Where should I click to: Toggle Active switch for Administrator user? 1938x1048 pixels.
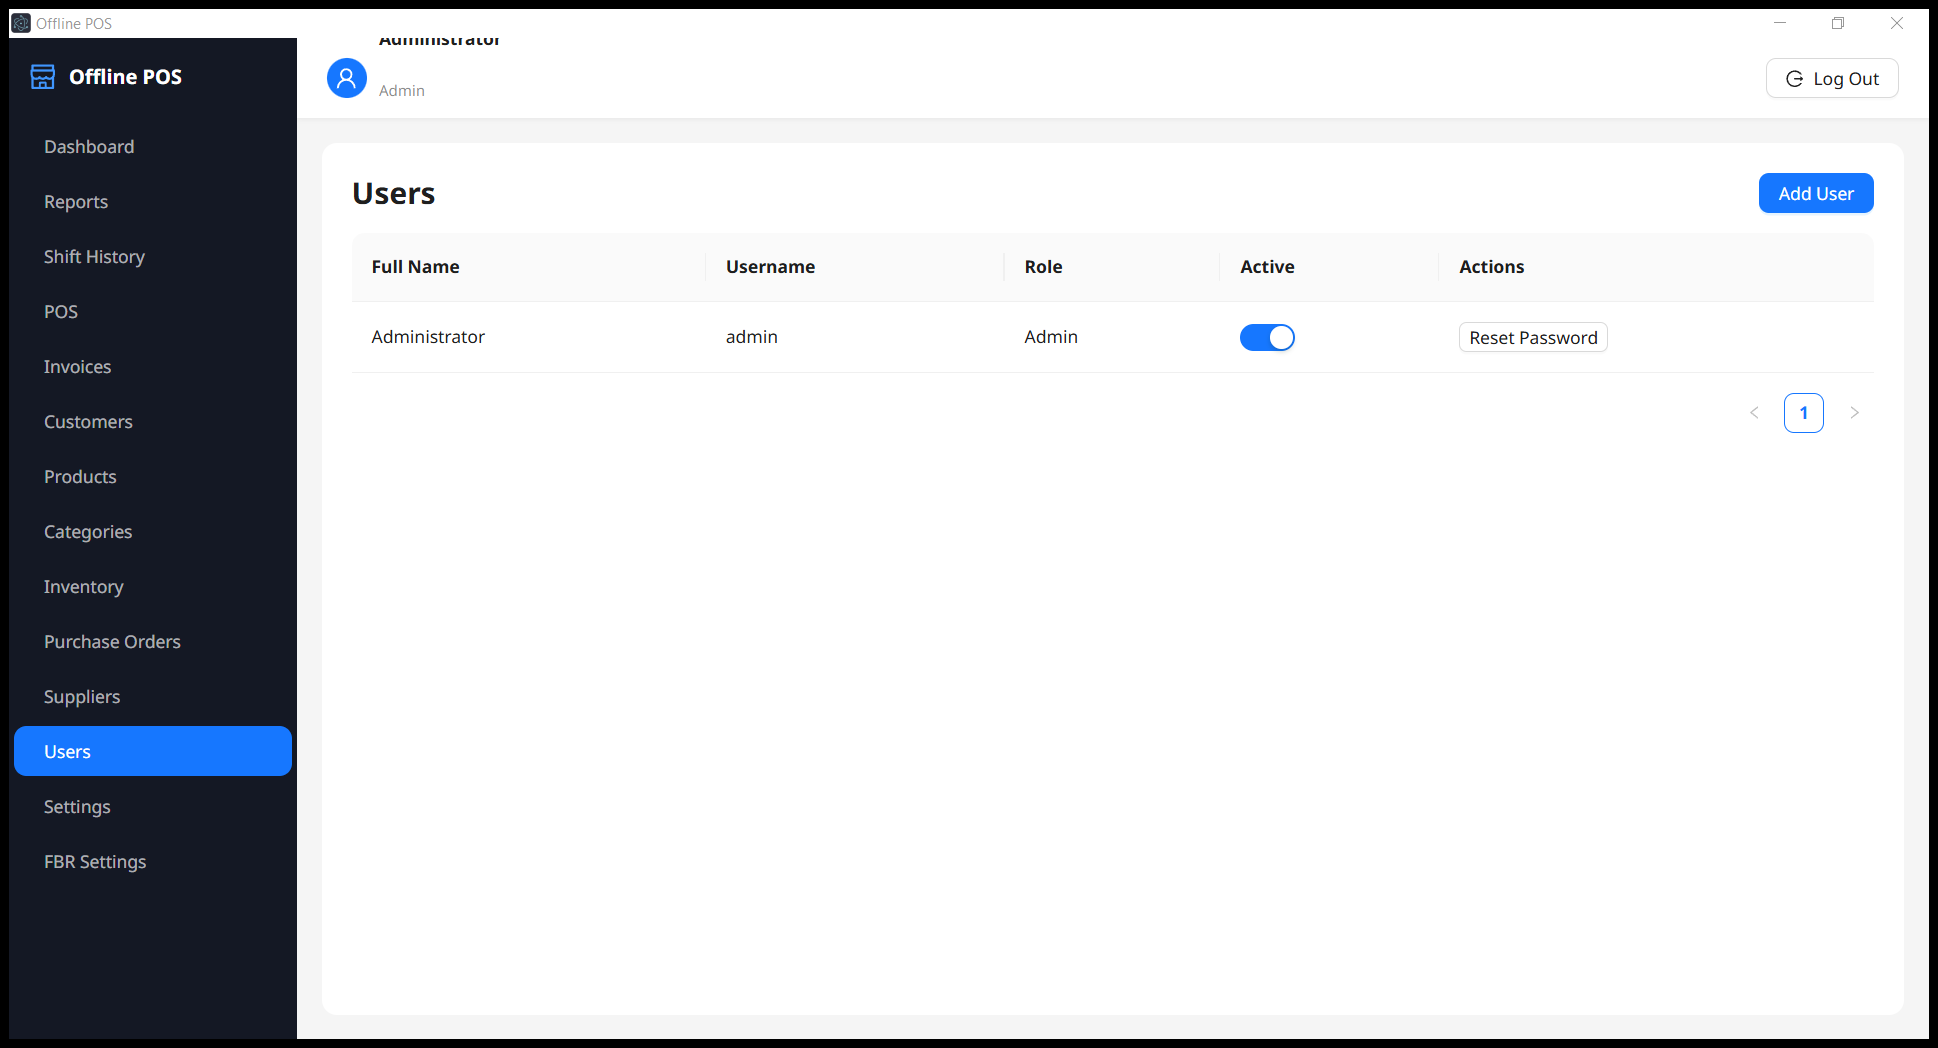pos(1267,338)
